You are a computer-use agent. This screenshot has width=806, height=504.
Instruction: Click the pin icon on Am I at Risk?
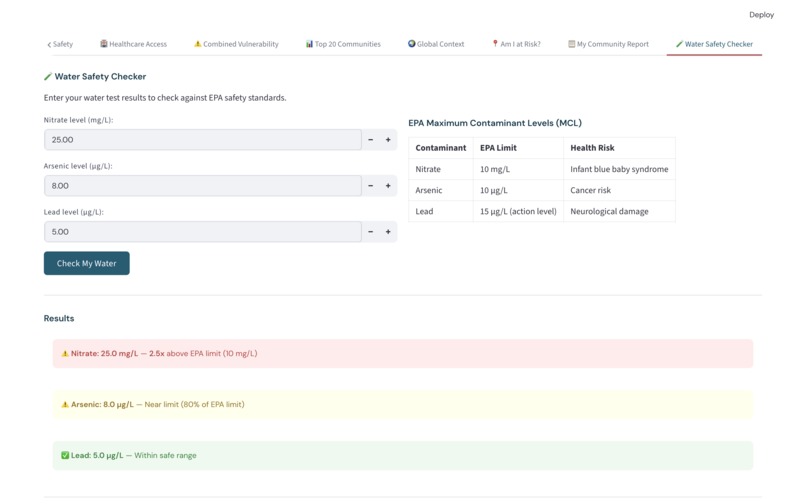[x=495, y=44]
